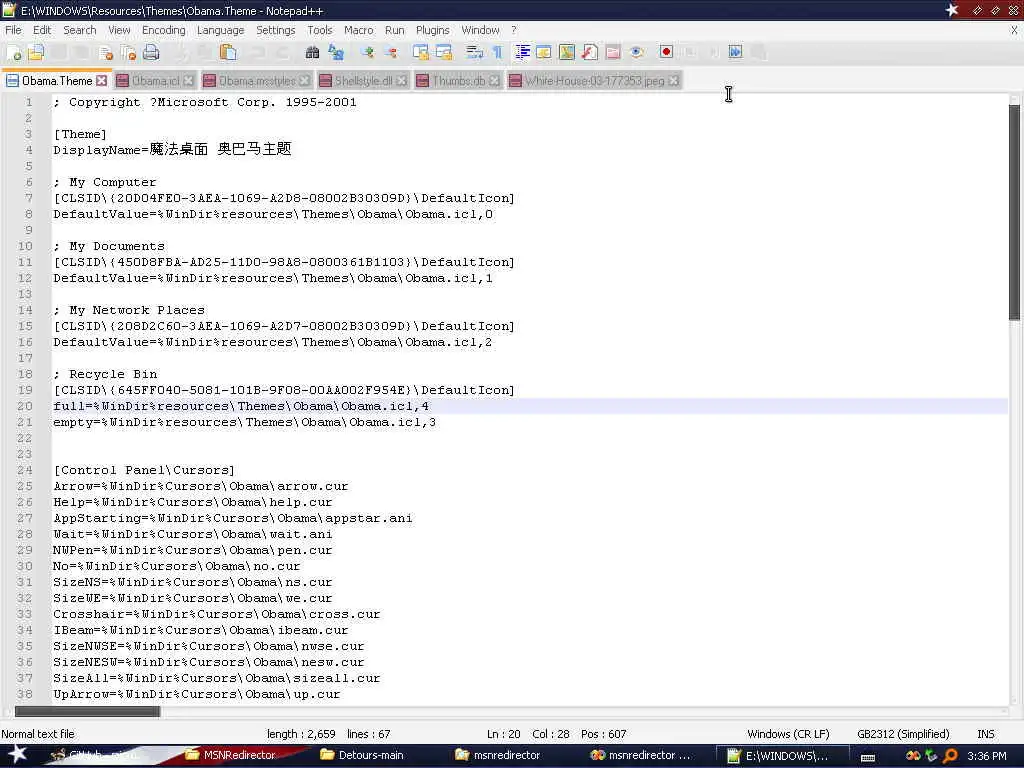Screen dimensions: 1024x768
Task: Switch to White-House-03-177353.jpeg tab
Action: tap(594, 80)
